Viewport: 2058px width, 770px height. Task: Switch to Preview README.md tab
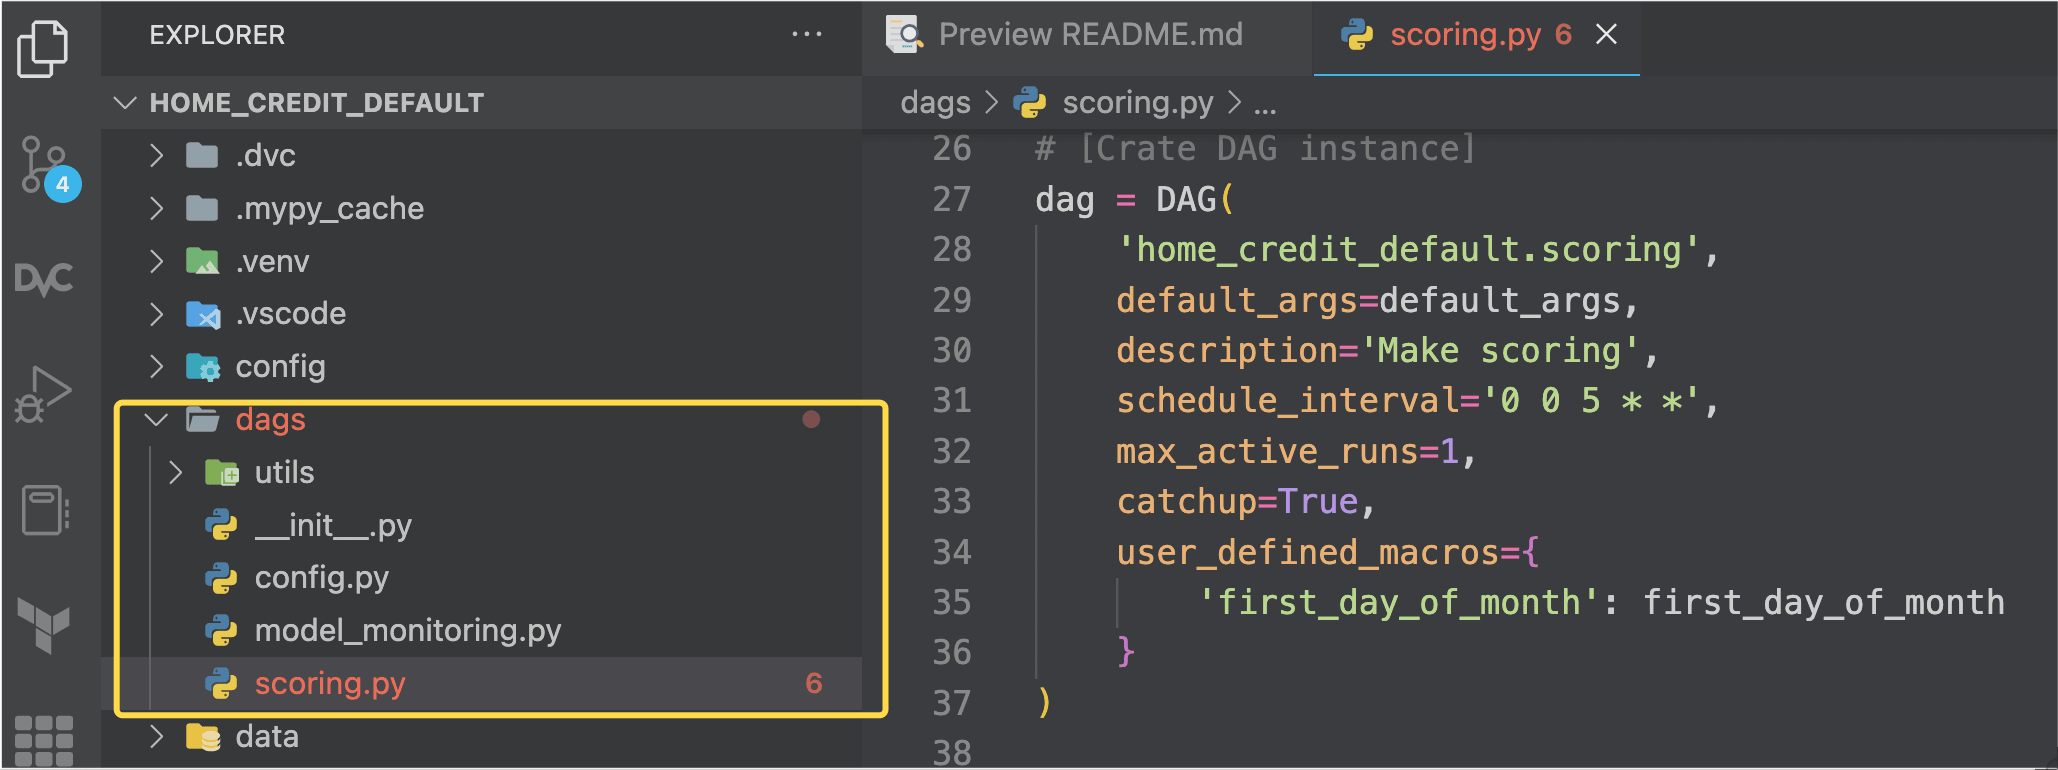click(x=1089, y=35)
